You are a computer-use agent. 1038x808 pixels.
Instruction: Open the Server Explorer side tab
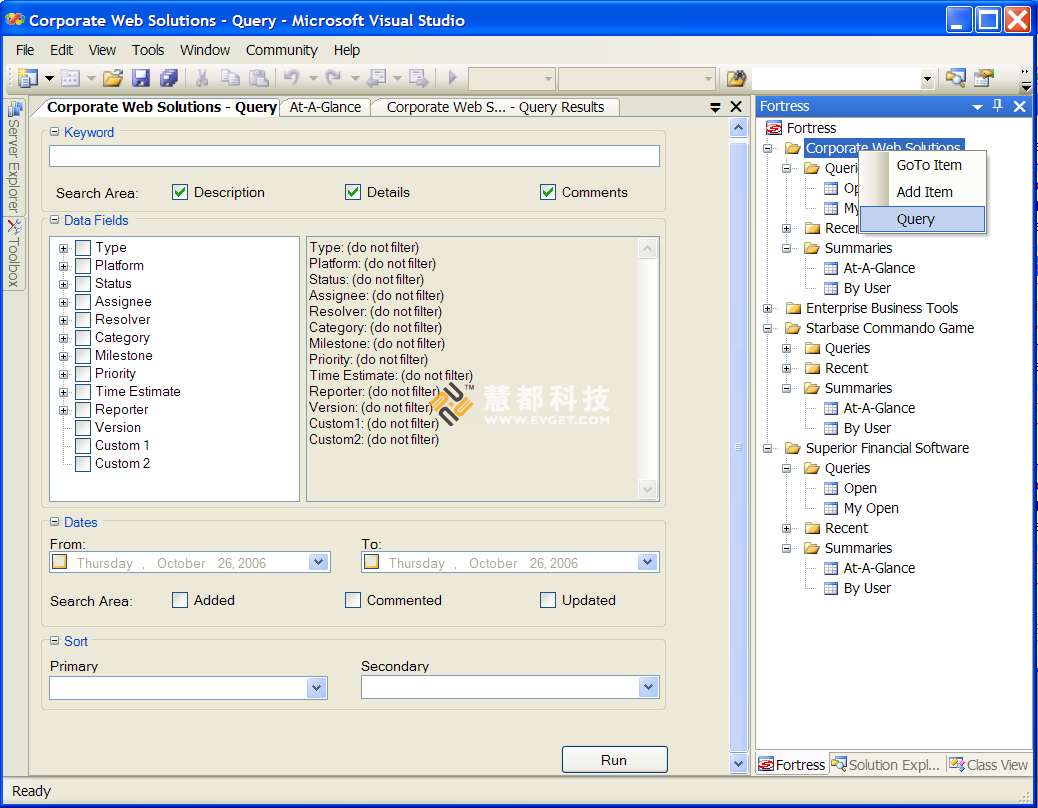(x=14, y=157)
